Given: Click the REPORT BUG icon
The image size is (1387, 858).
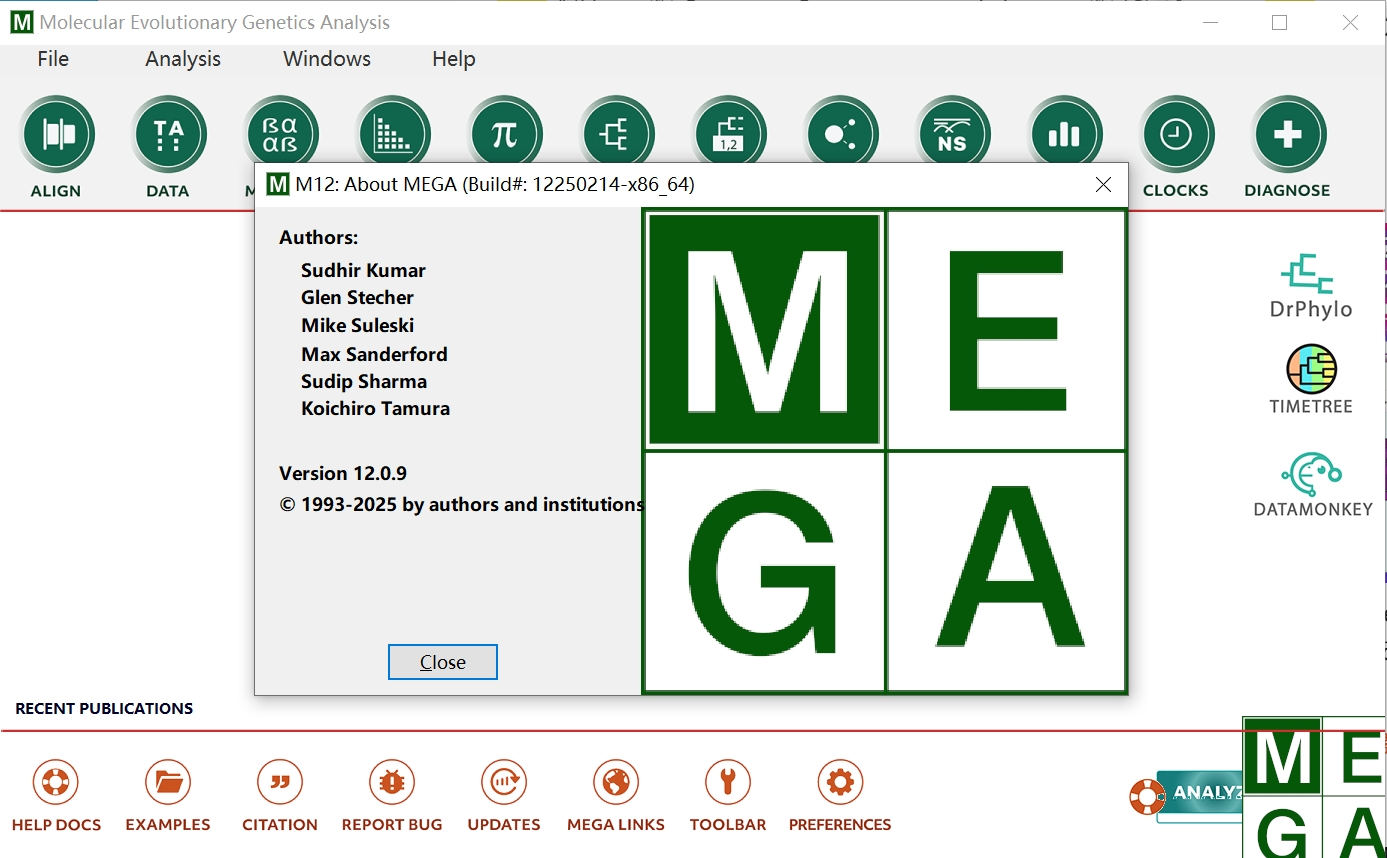Looking at the screenshot, I should click(392, 782).
